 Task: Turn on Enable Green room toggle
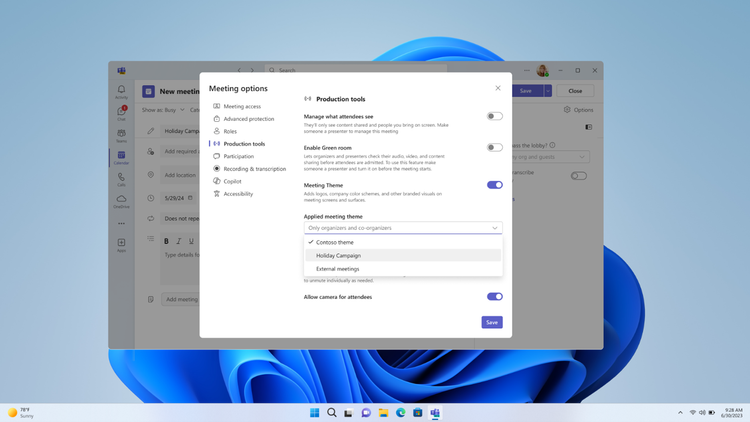[x=495, y=147]
